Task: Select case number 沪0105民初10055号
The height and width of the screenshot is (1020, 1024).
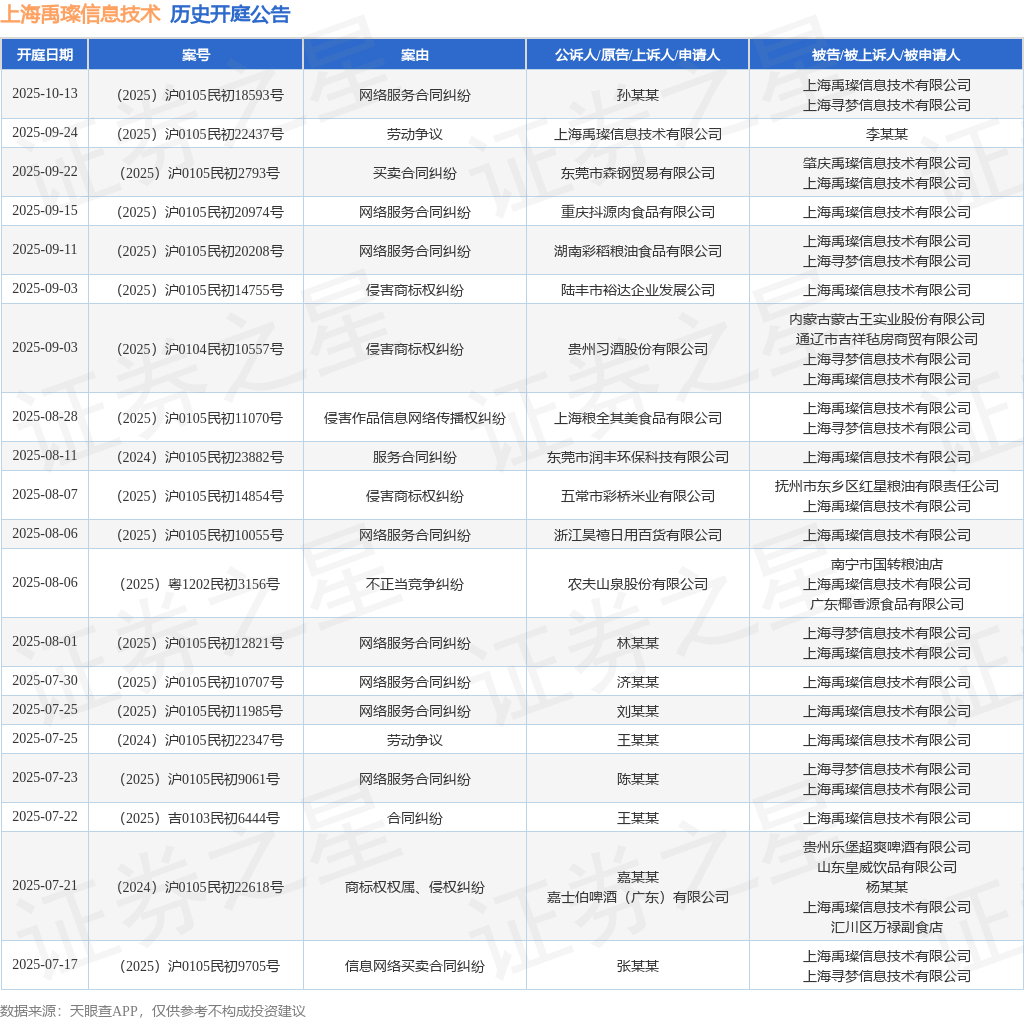Action: coord(200,535)
